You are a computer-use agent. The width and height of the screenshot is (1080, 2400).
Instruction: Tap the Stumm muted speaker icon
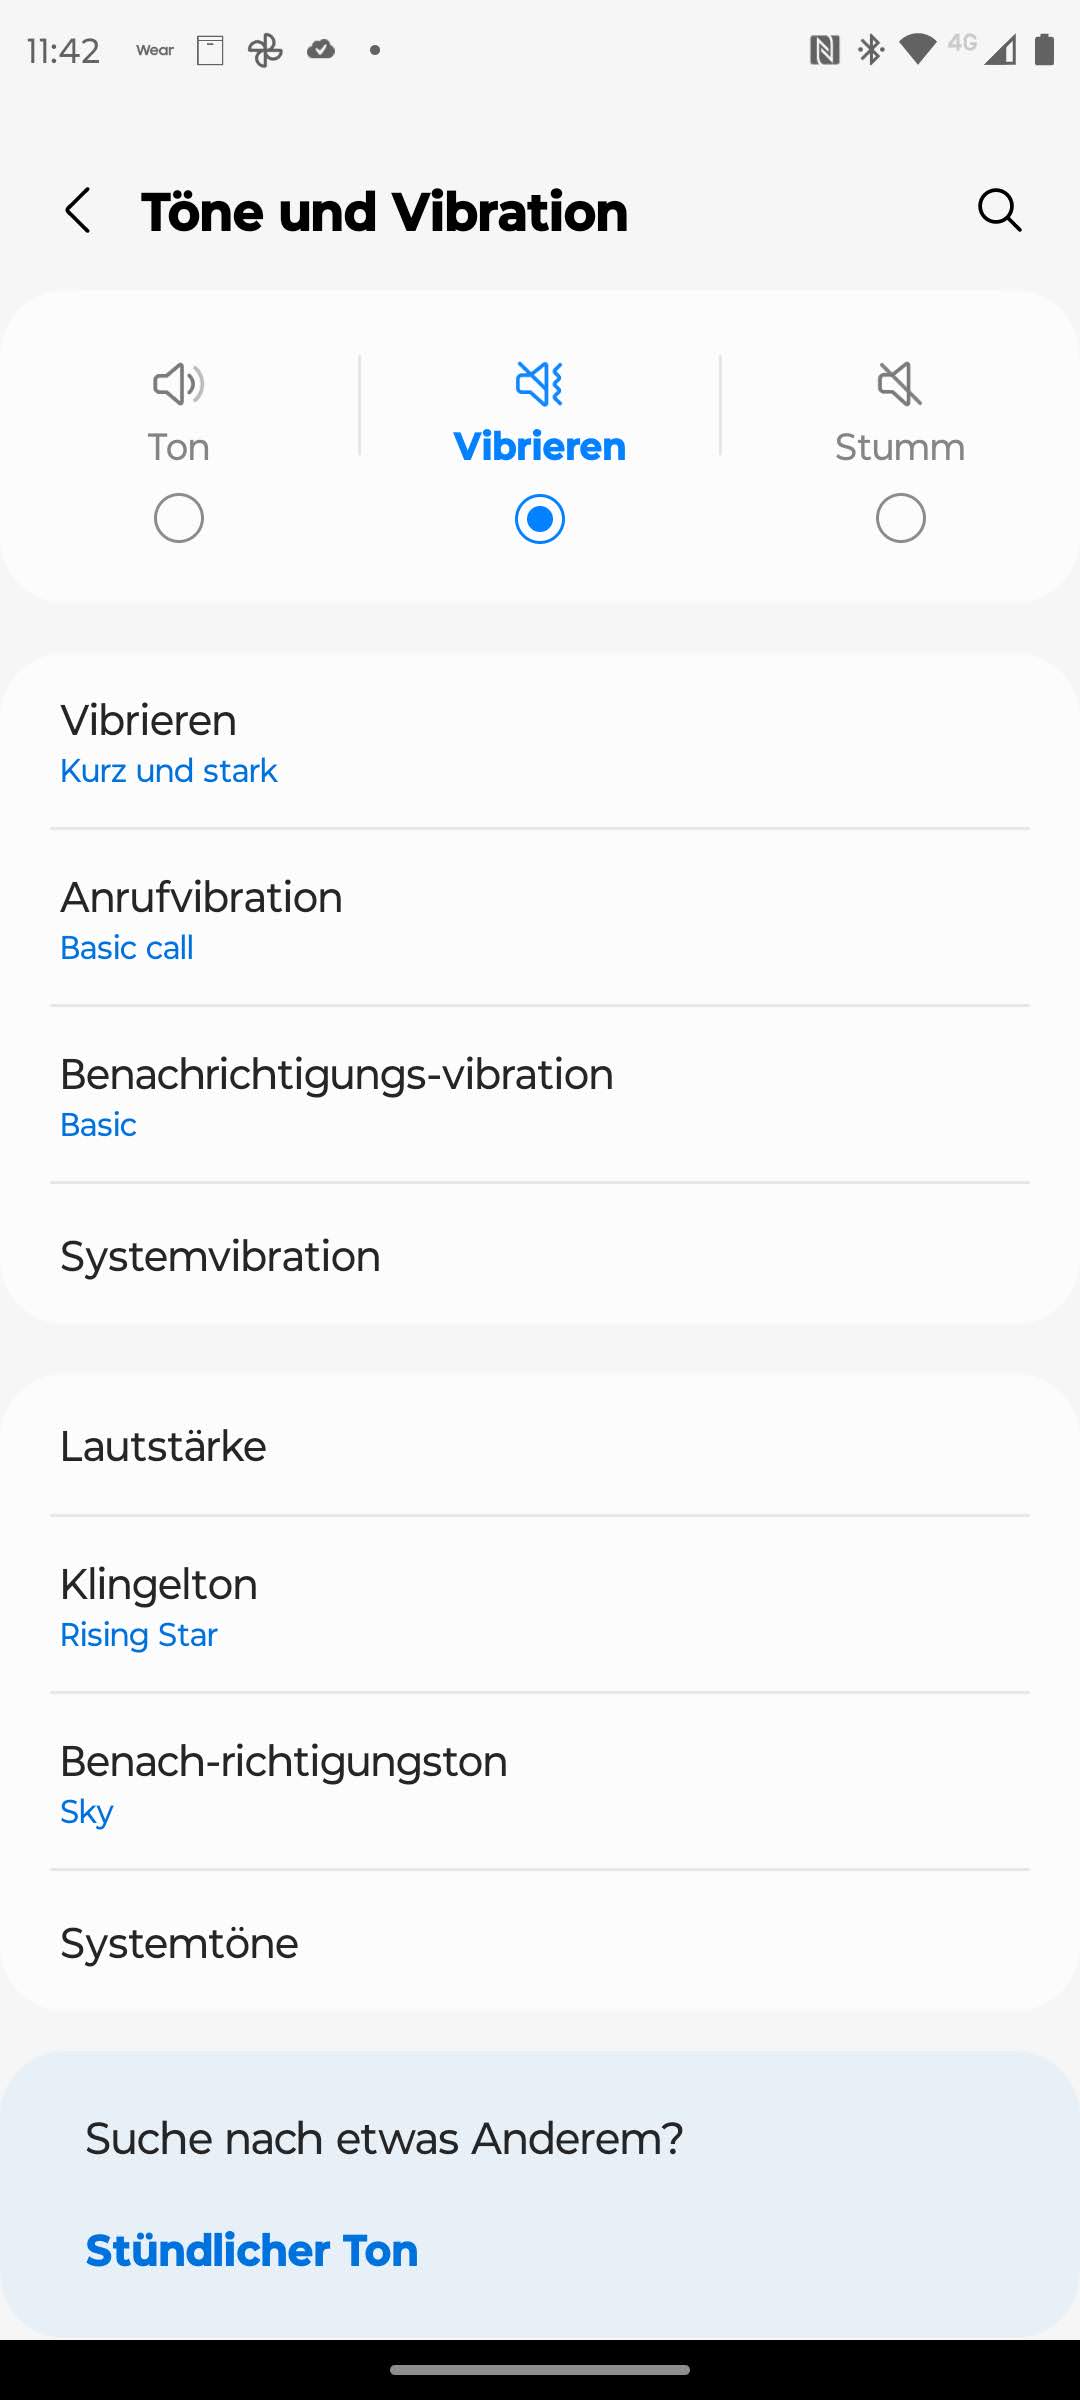(900, 383)
